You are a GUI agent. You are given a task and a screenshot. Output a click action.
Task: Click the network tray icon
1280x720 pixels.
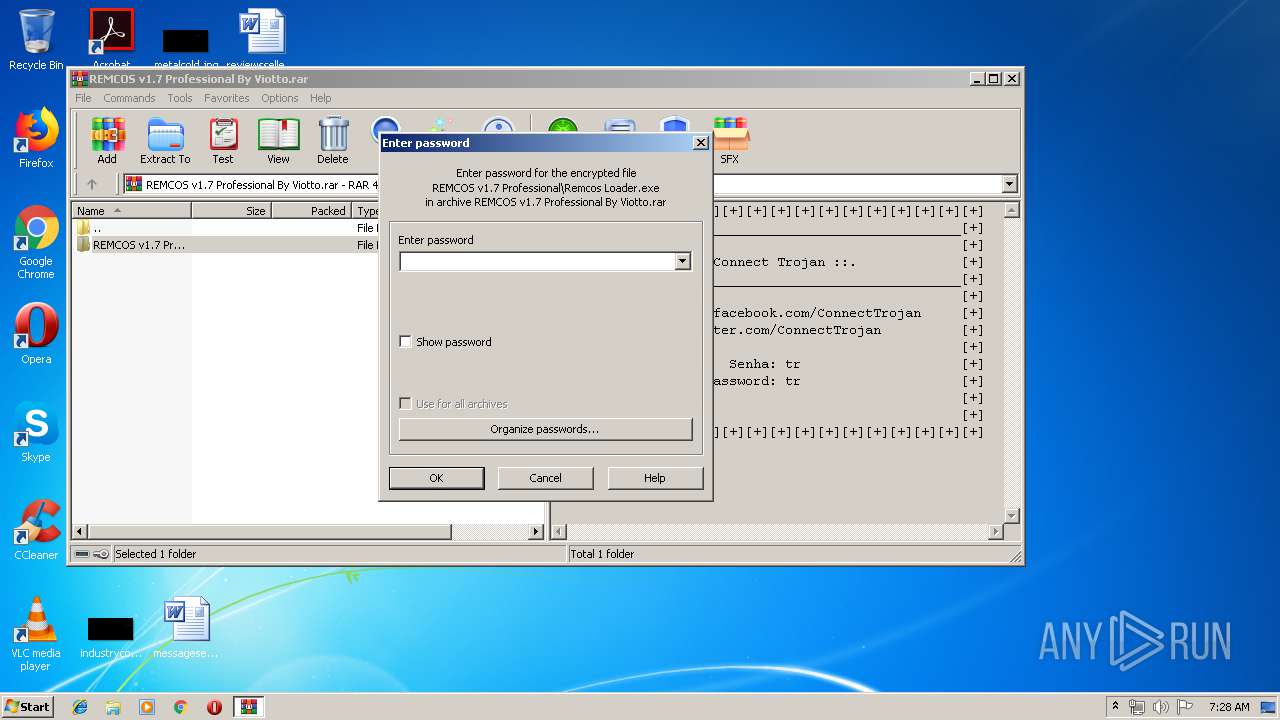[x=1138, y=707]
